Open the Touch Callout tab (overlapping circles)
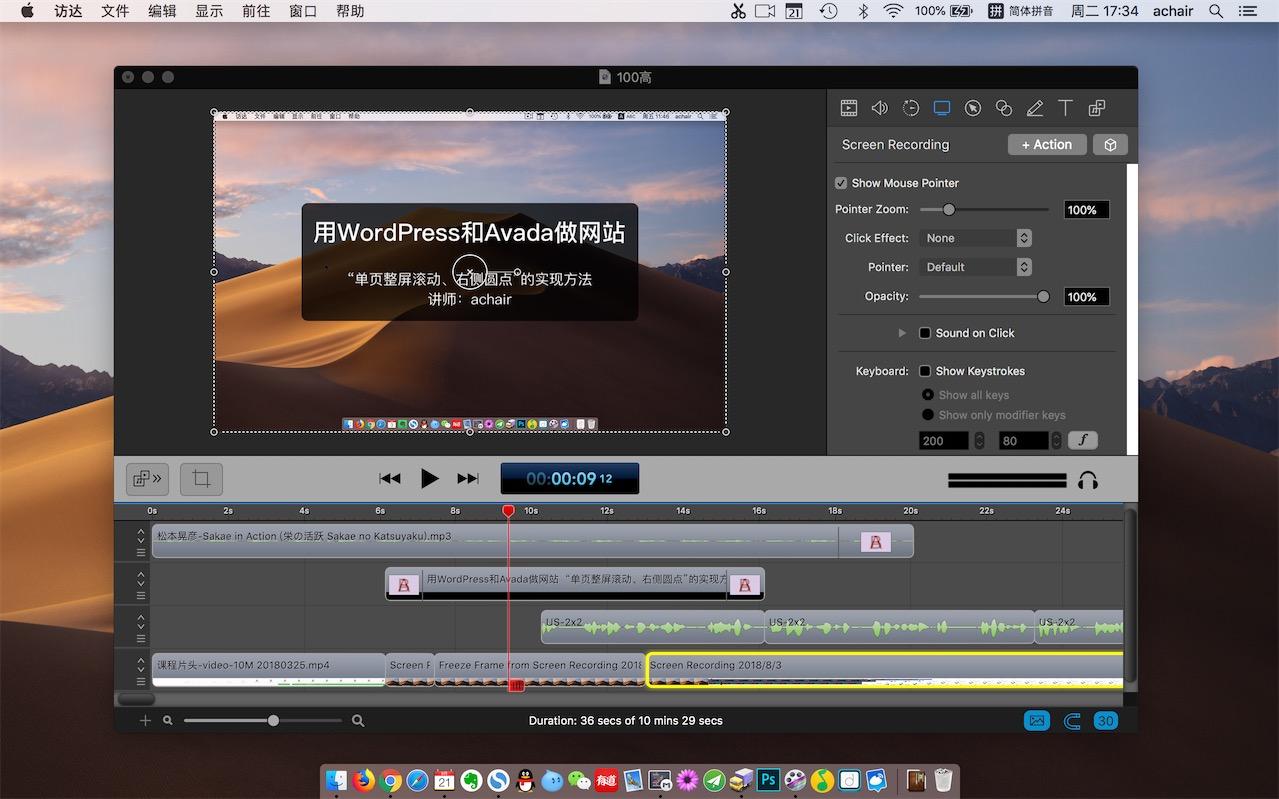 point(1003,108)
